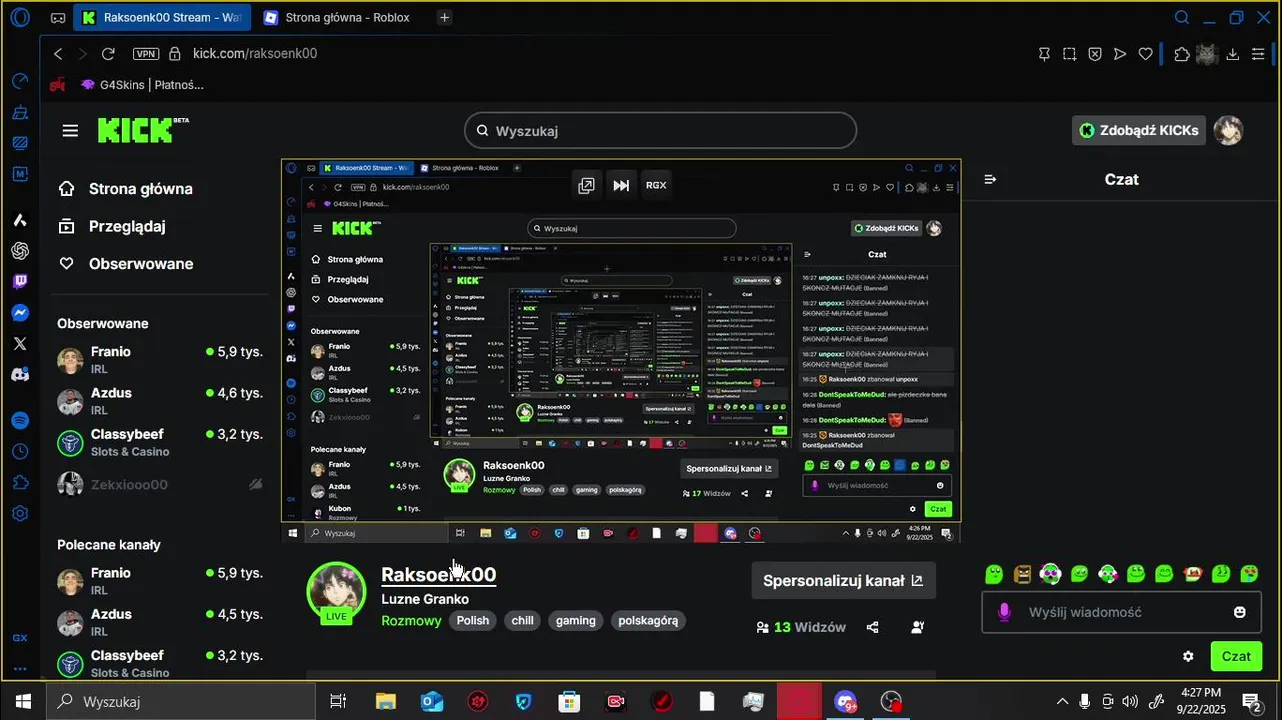The height and width of the screenshot is (720, 1282).
Task: Click the Wyślij wiadomość chat input
Action: pyautogui.click(x=1121, y=612)
